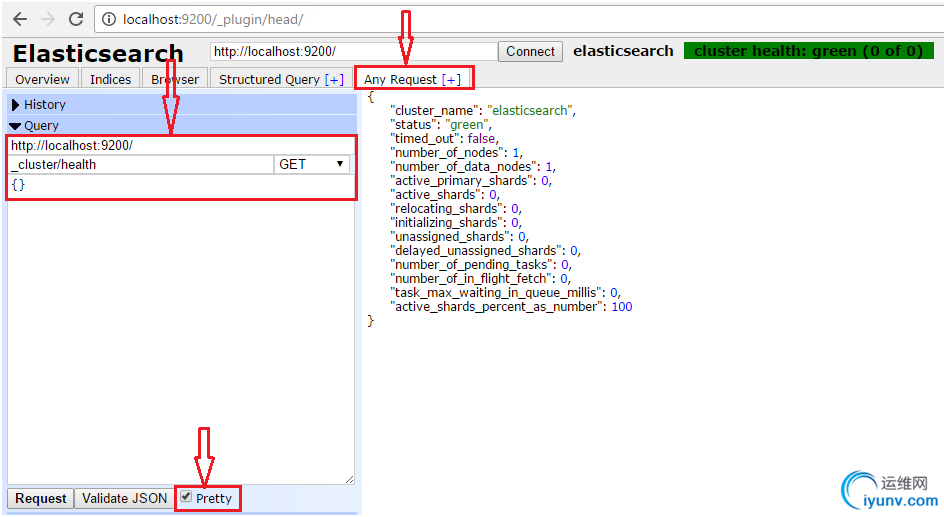Image resolution: width=944 pixels, height=517 pixels.
Task: Click the "number_of_nodes": 1 line
Action: (x=456, y=153)
